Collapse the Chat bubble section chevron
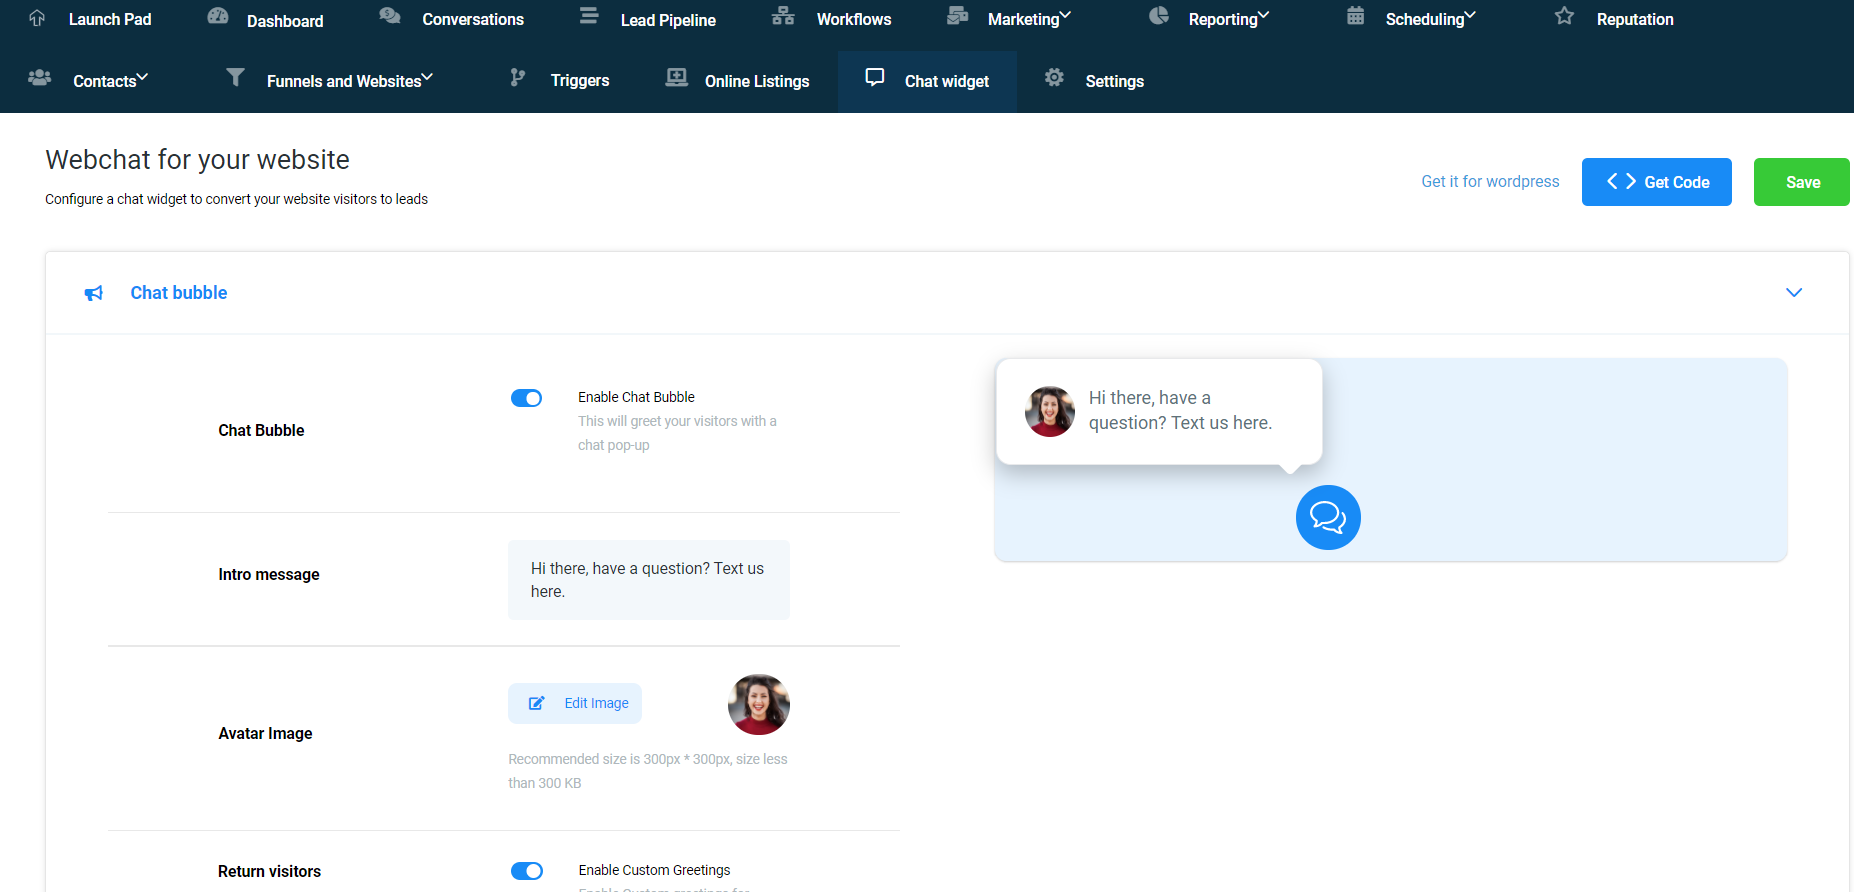This screenshot has height=892, width=1854. coord(1794,293)
